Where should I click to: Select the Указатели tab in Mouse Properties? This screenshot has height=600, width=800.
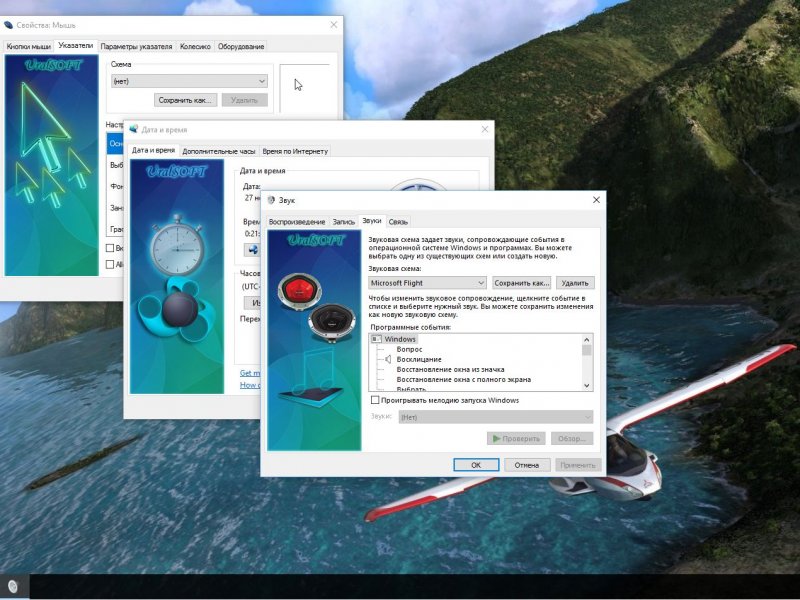76,45
